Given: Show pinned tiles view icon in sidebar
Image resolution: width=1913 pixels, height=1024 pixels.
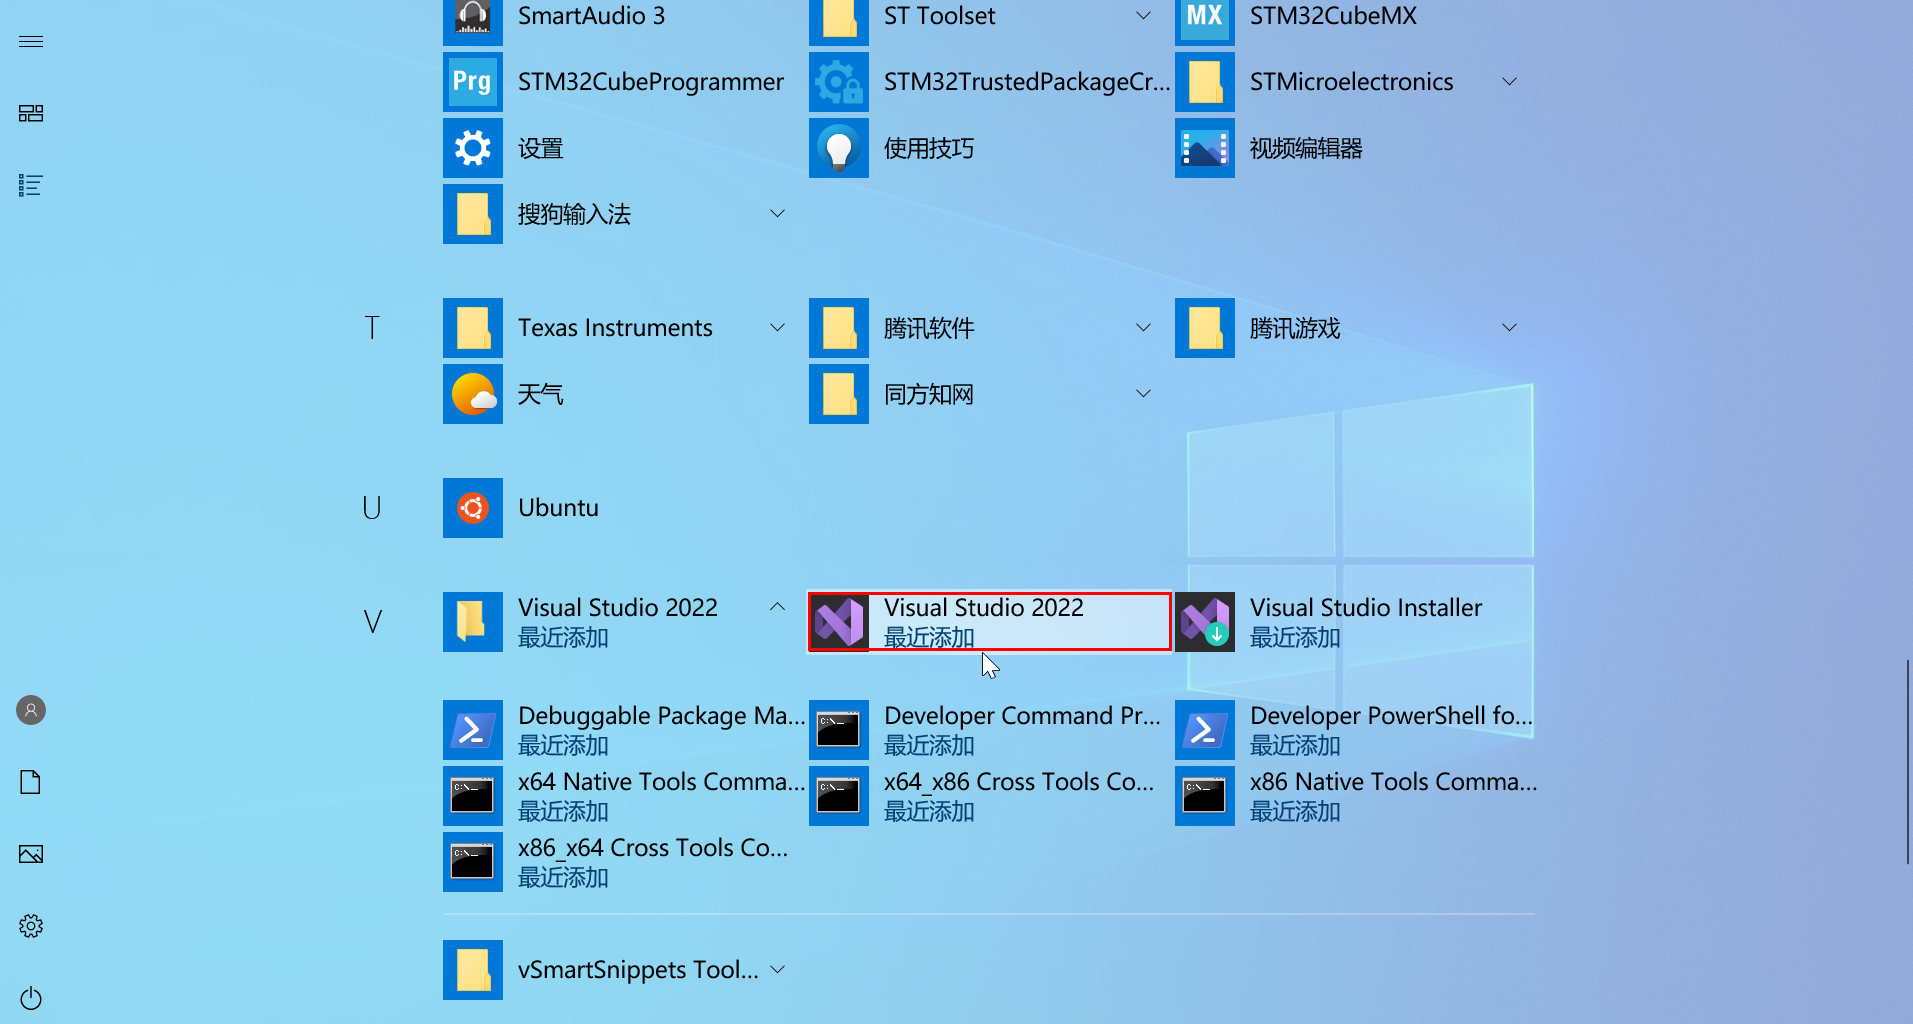Looking at the screenshot, I should pos(31,113).
